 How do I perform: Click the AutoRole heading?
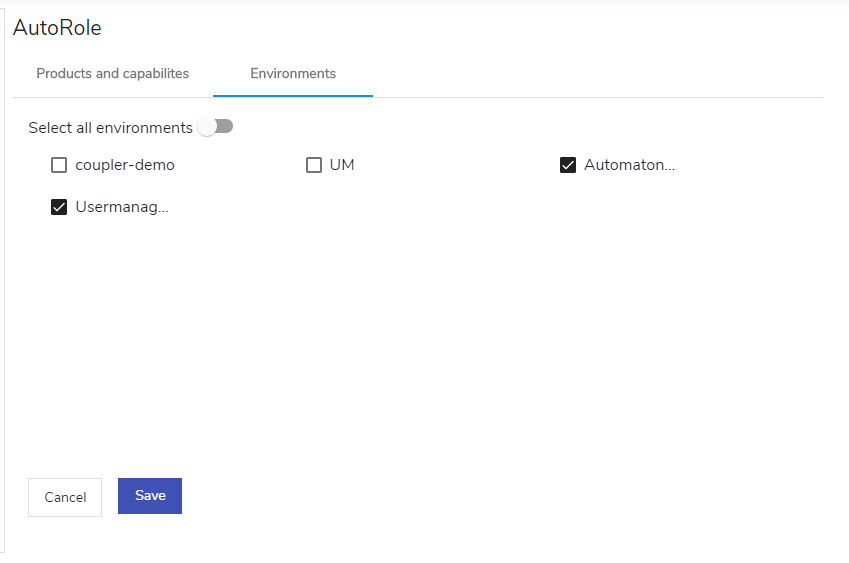tap(57, 28)
